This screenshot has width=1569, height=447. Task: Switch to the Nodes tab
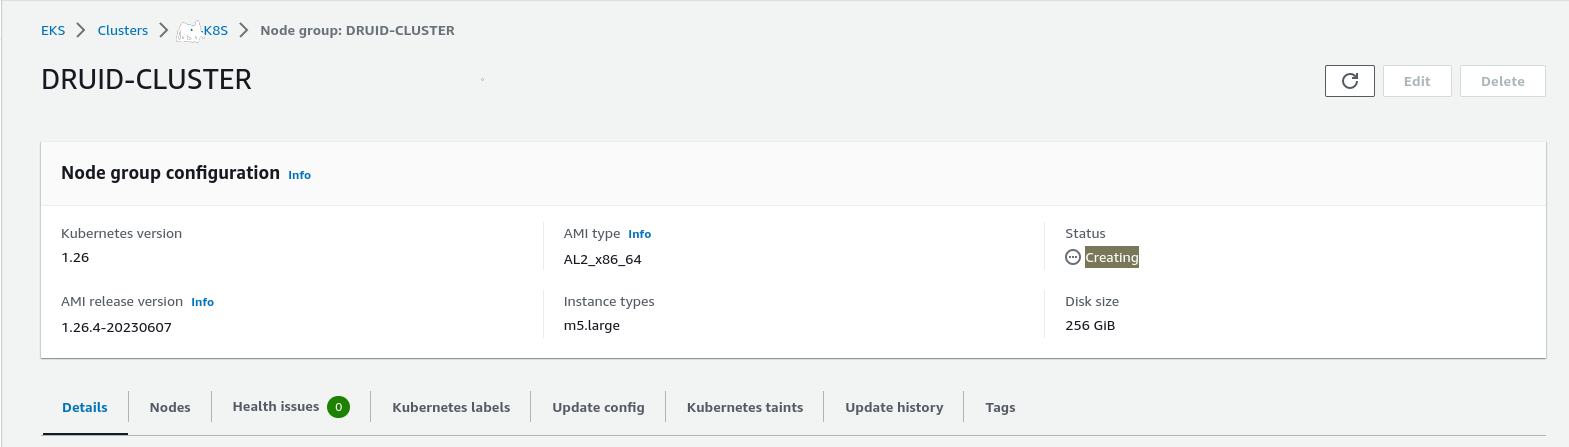point(170,407)
